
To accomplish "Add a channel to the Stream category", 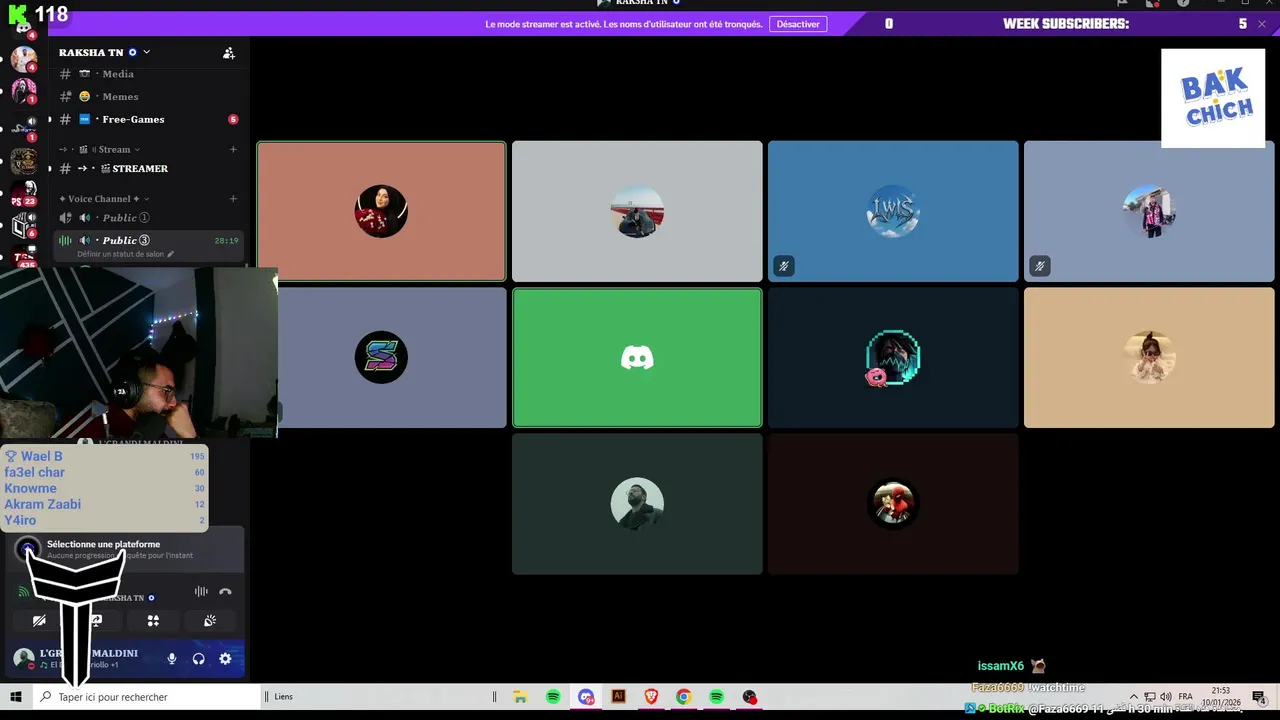I will (233, 149).
